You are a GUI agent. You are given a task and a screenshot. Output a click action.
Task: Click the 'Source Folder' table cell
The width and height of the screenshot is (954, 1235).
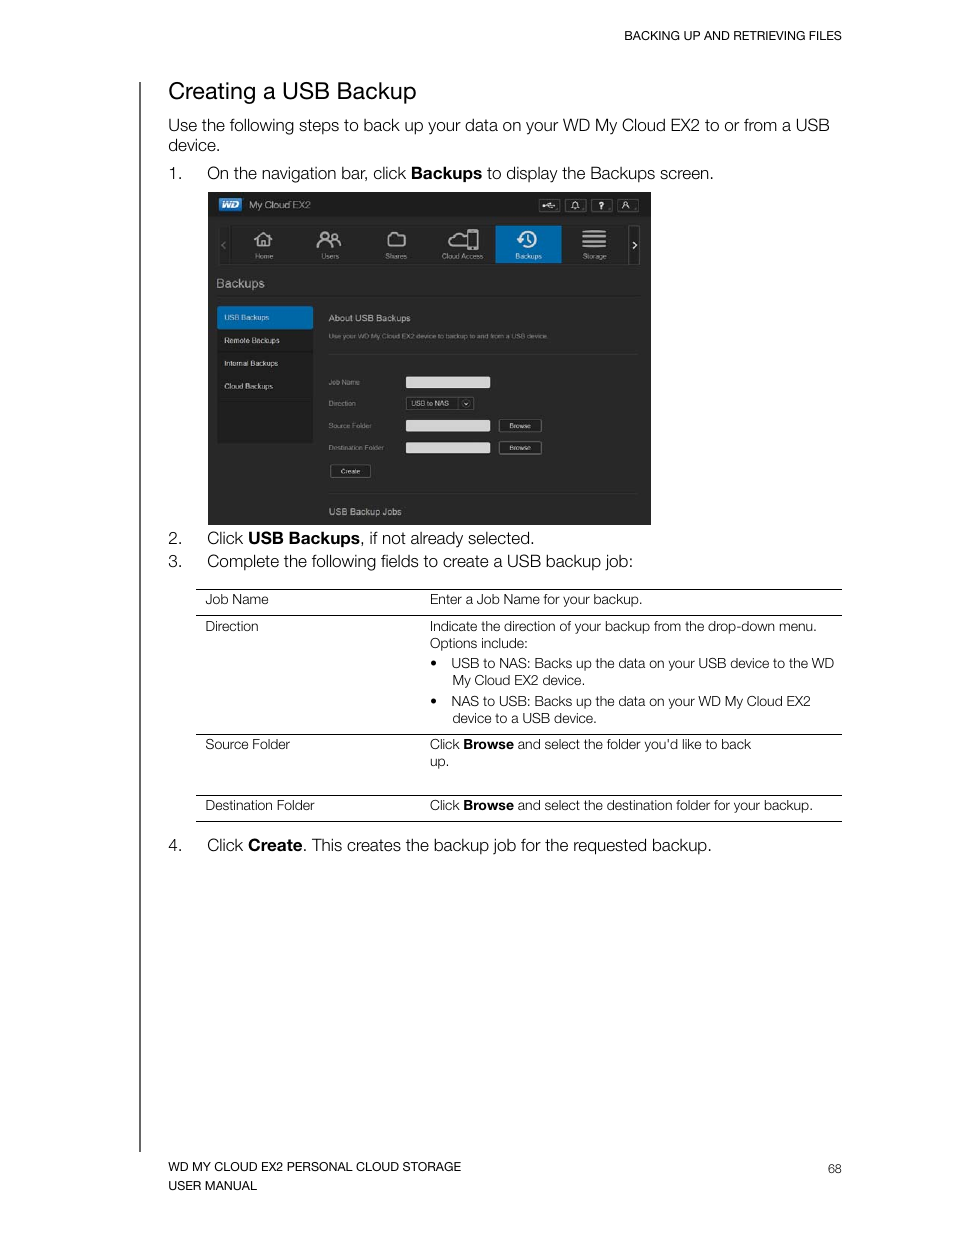pyautogui.click(x=248, y=744)
